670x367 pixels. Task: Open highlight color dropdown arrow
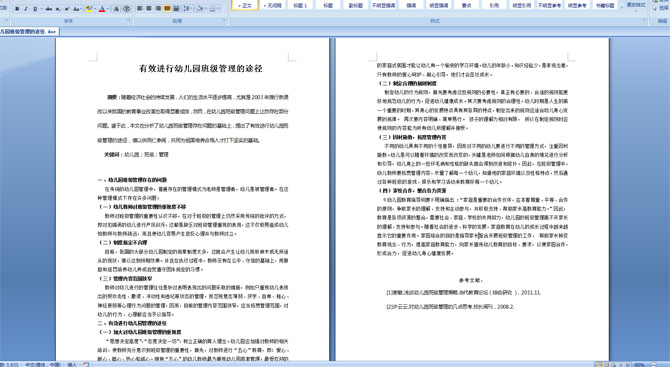[95, 9]
